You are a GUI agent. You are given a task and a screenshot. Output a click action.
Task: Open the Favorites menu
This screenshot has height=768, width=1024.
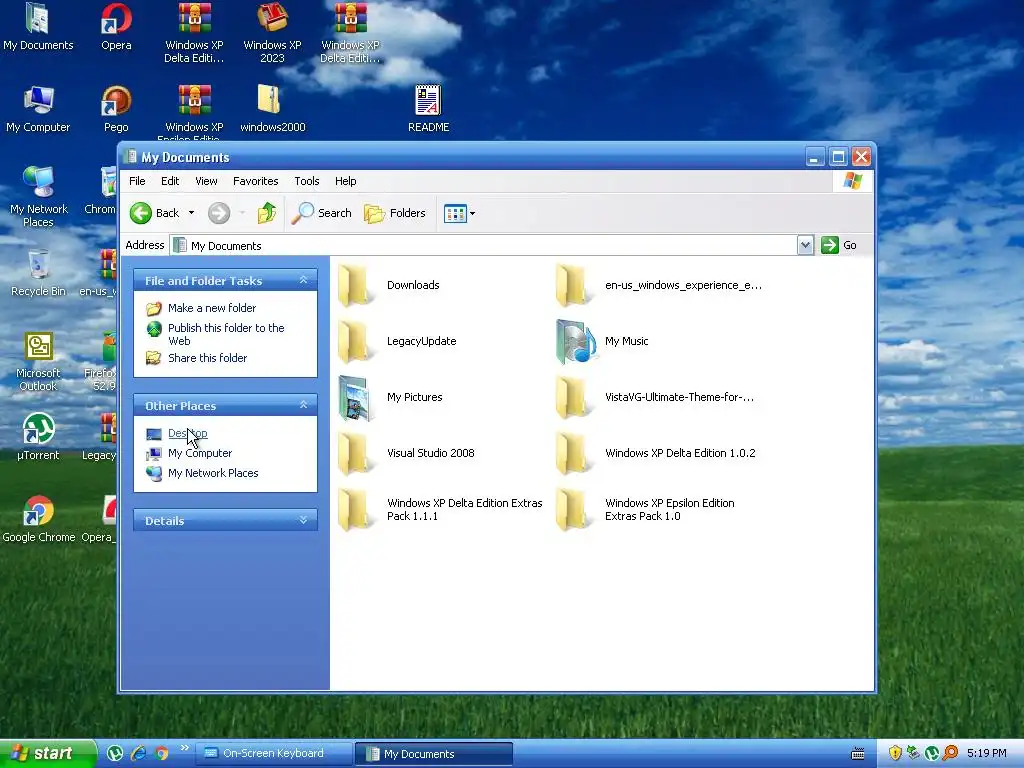click(x=255, y=181)
